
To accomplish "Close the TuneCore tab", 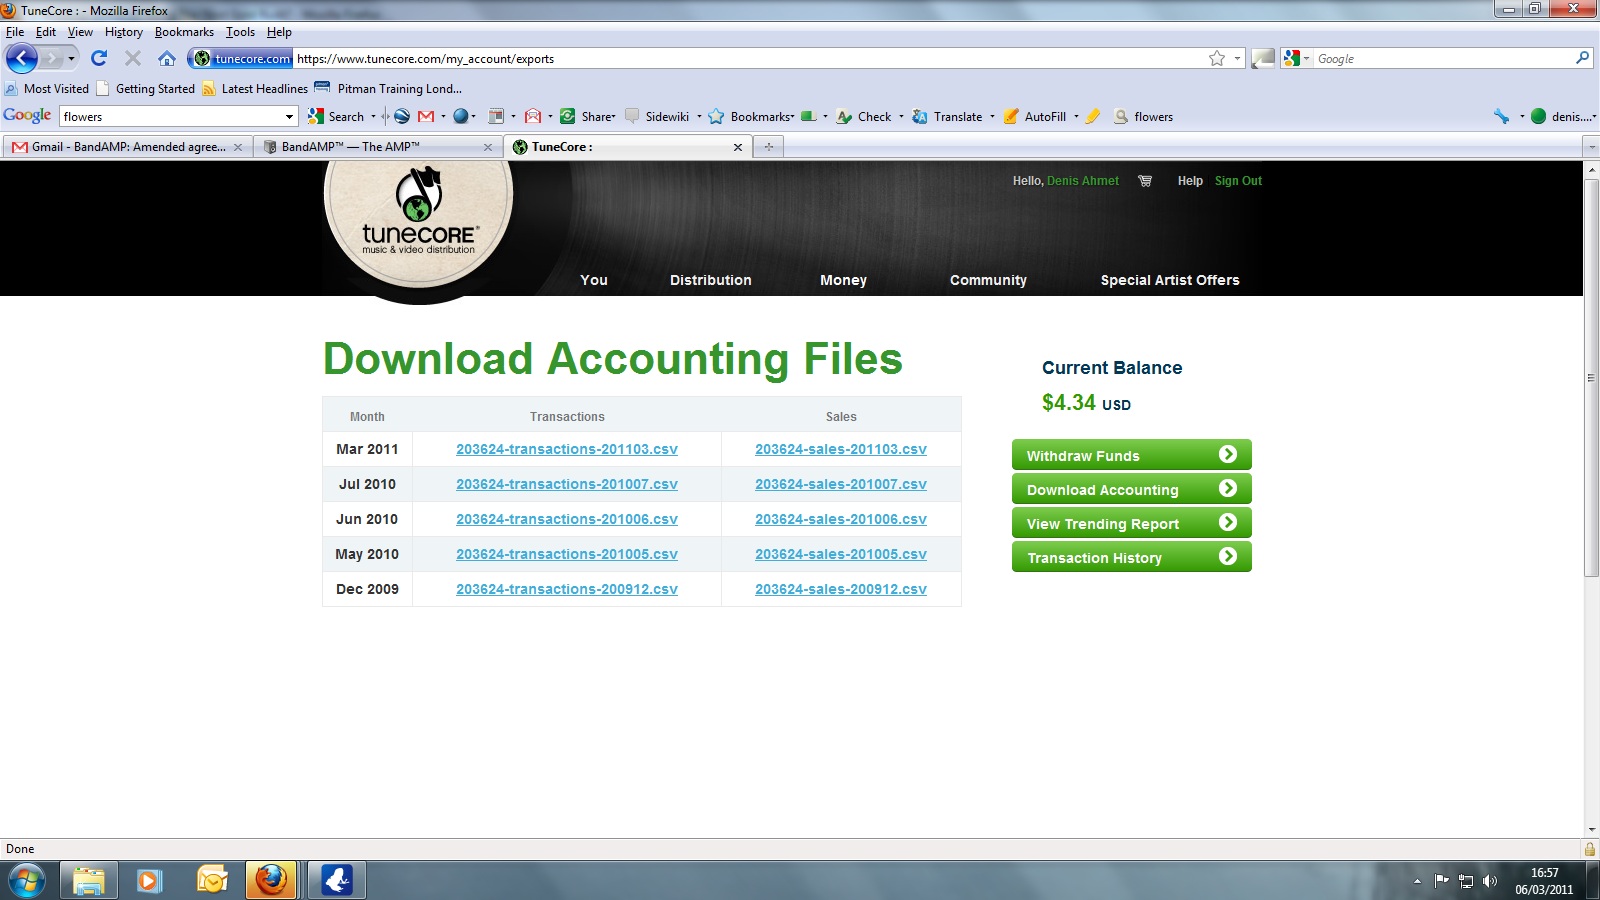I will (x=738, y=147).
